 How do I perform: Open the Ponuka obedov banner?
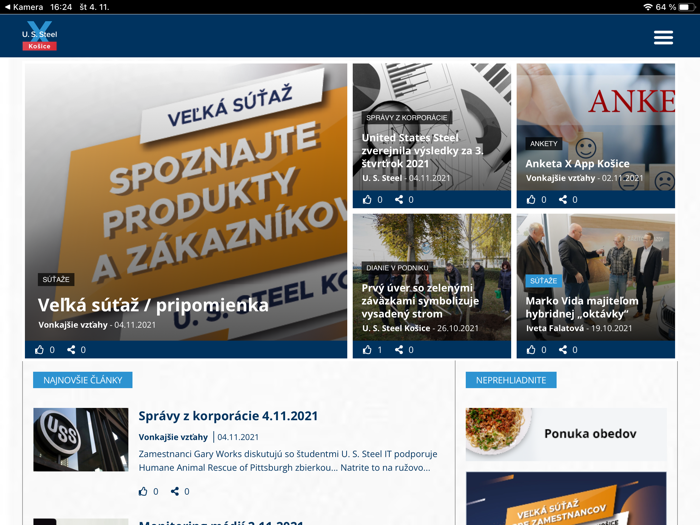(x=566, y=434)
